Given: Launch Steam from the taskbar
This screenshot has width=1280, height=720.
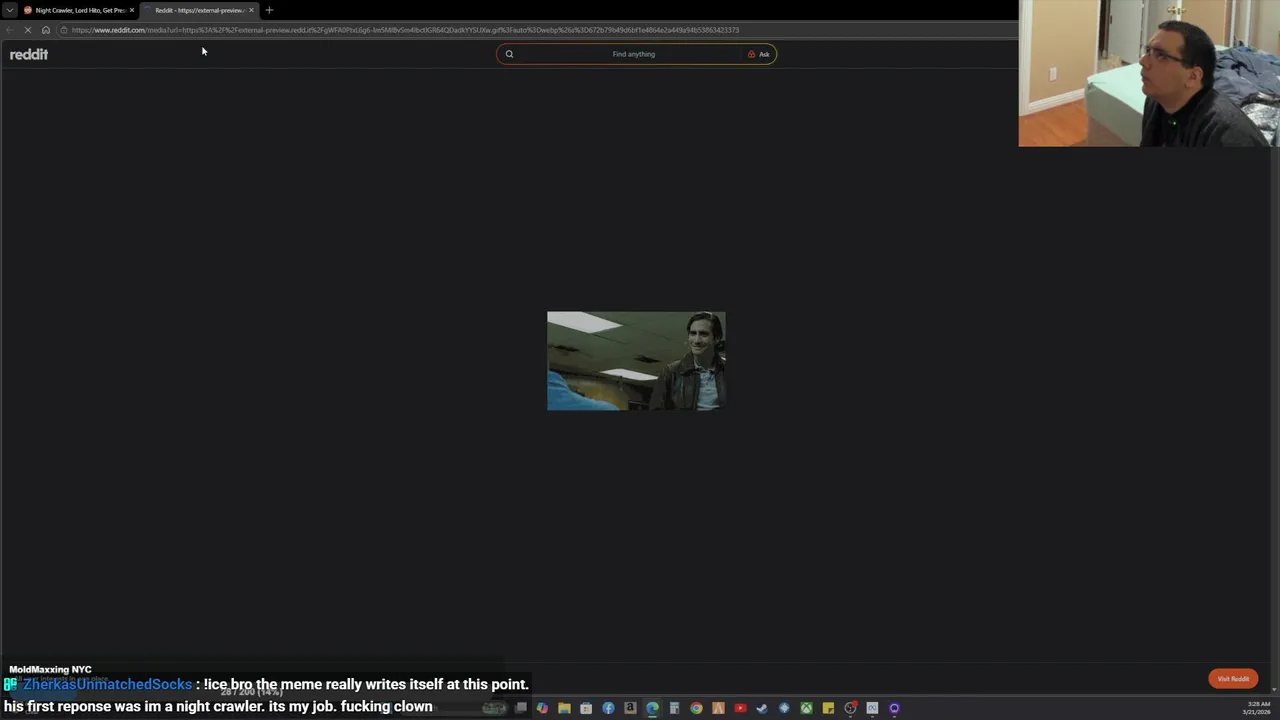Looking at the screenshot, I should click(x=762, y=708).
